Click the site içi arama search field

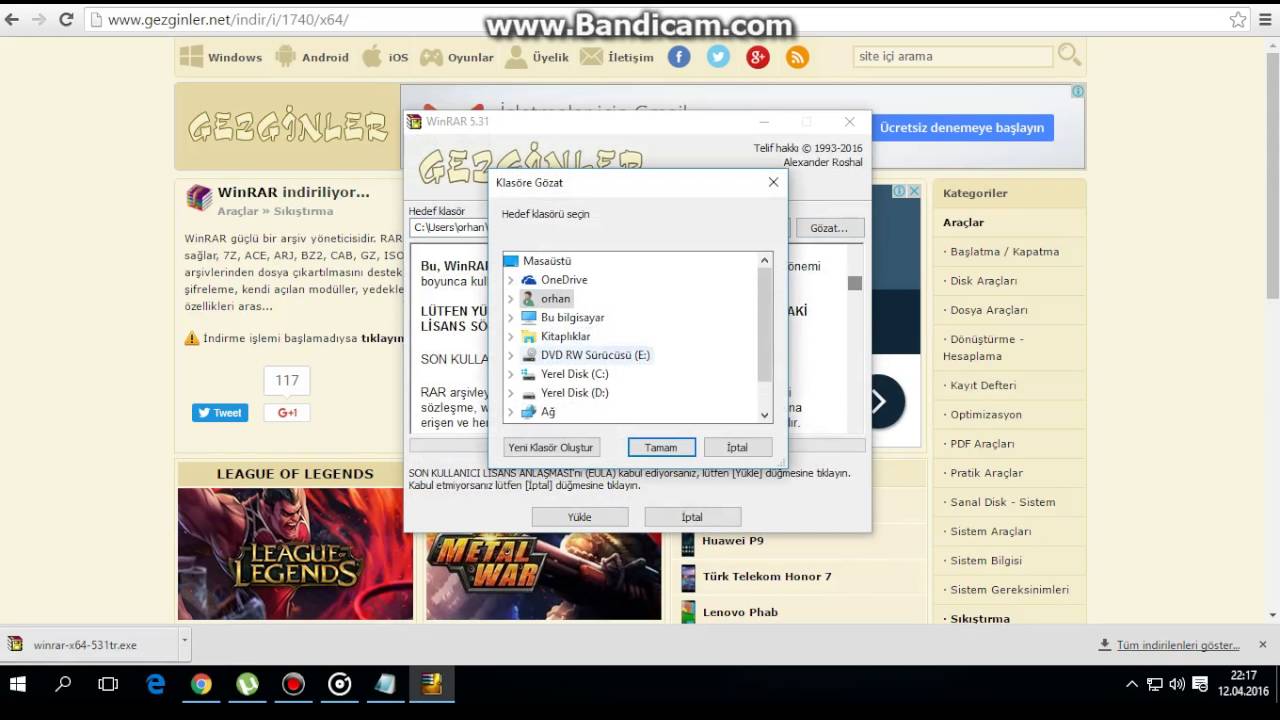click(x=953, y=56)
